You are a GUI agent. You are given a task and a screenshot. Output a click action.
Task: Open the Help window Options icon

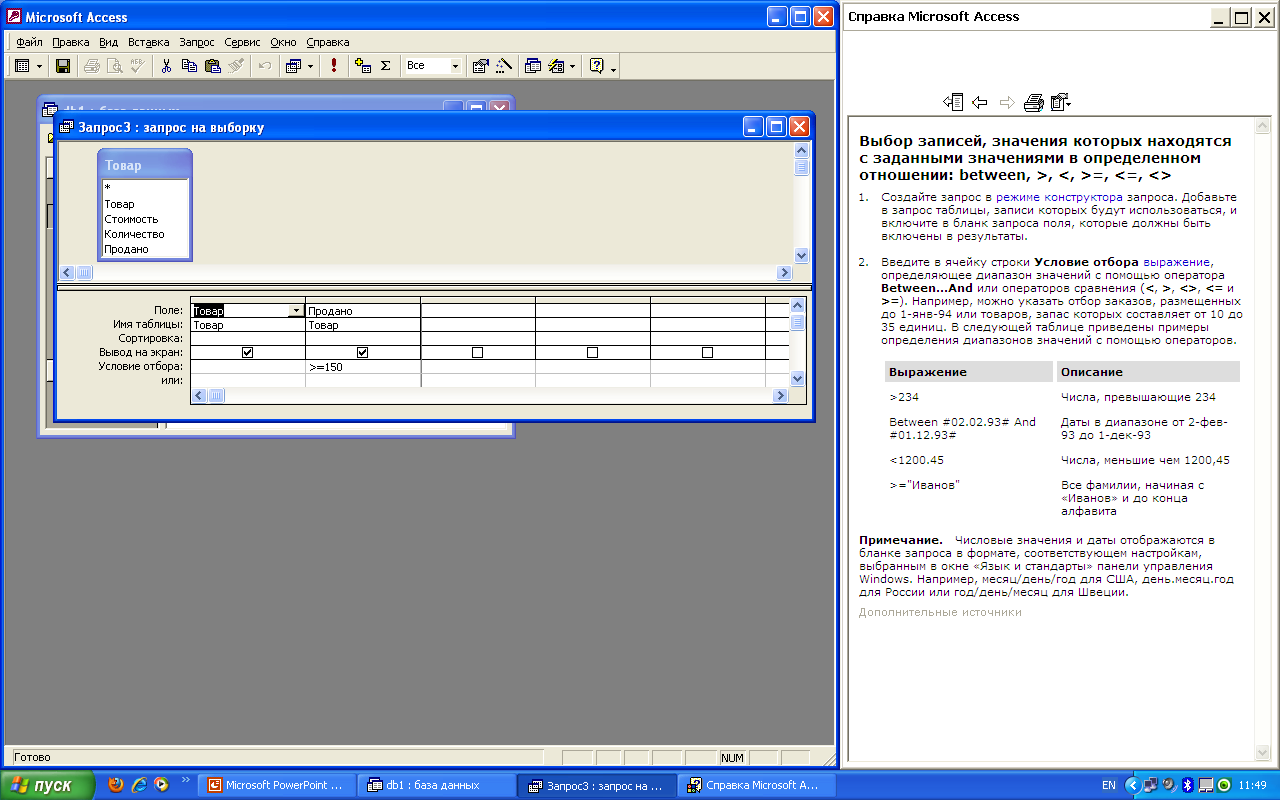[1061, 102]
